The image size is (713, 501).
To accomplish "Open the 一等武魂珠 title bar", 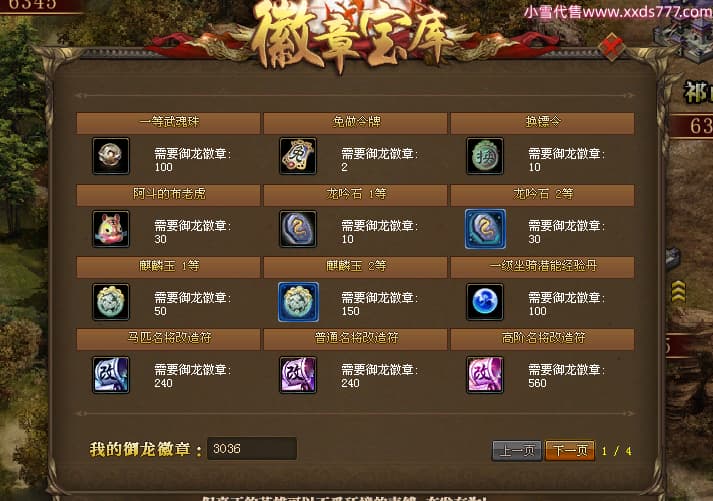I will [168, 123].
